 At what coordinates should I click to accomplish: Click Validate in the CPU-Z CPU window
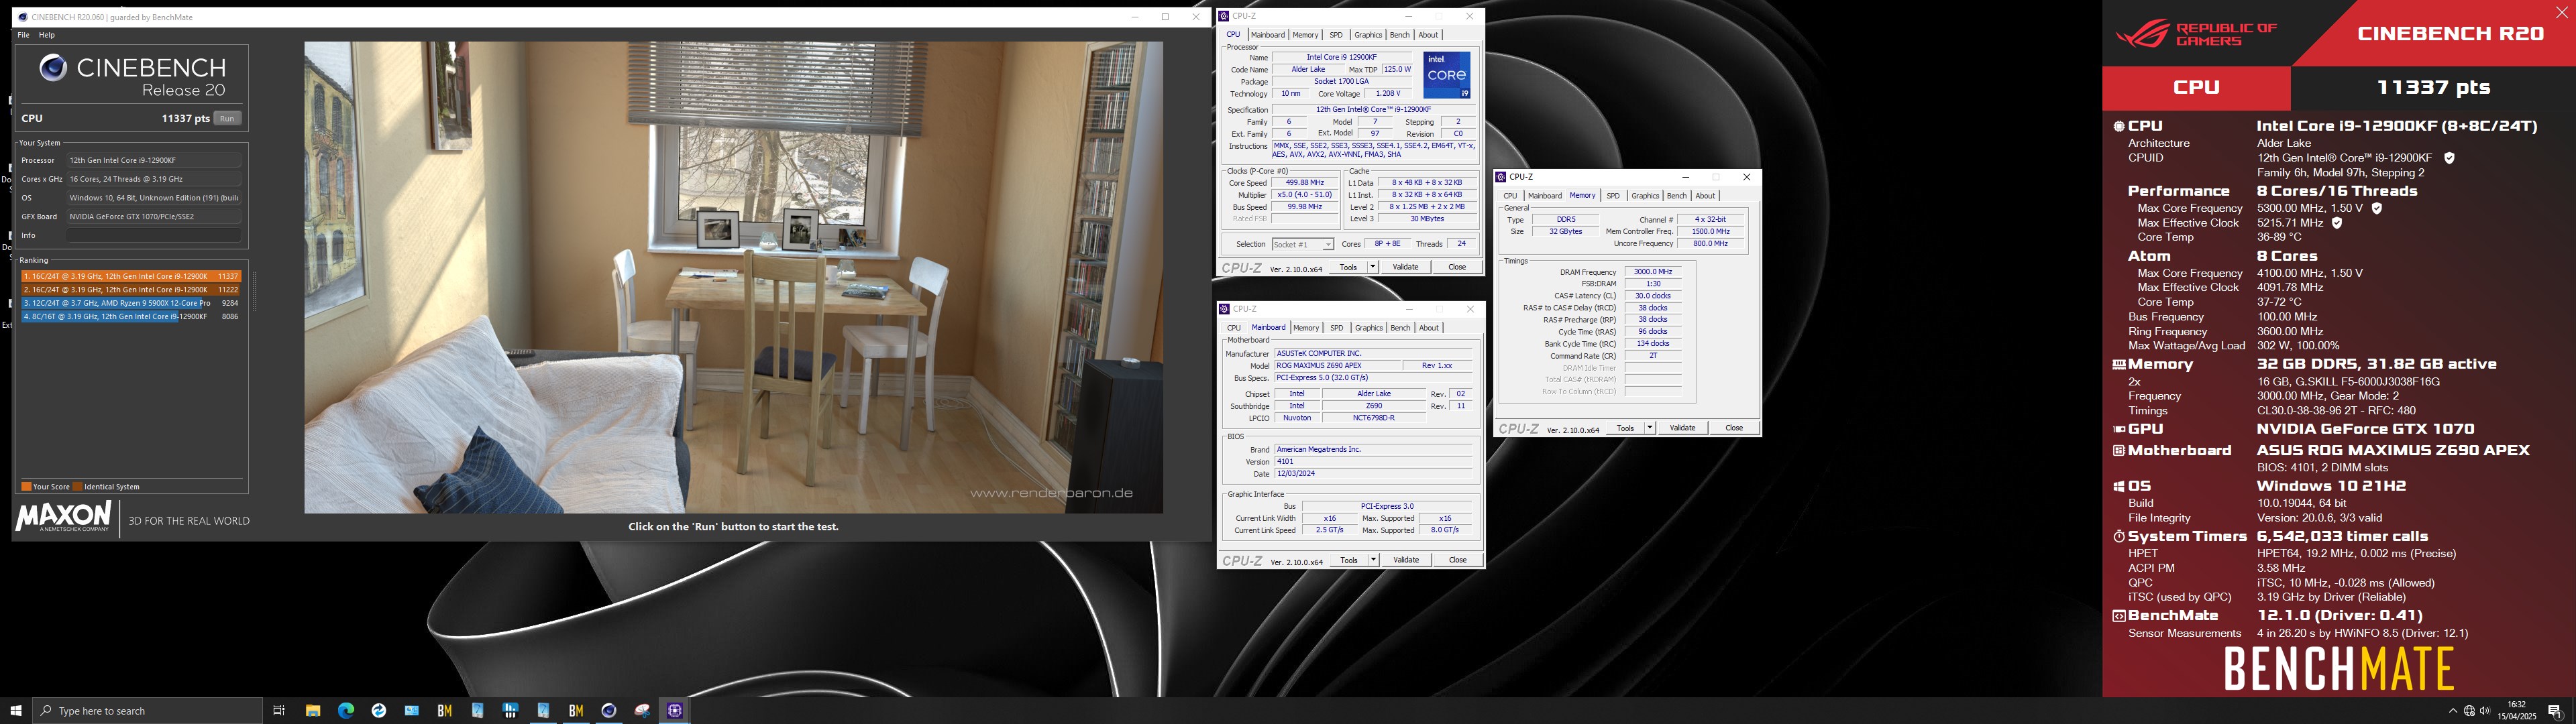1405,267
